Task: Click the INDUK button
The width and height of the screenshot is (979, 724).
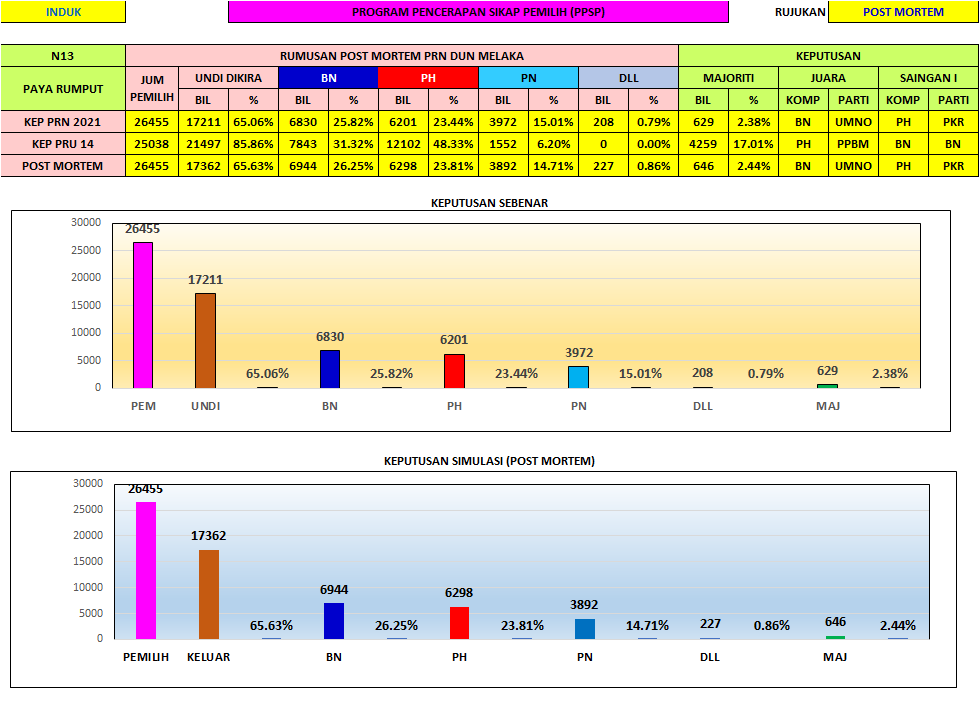Action: tap(63, 12)
